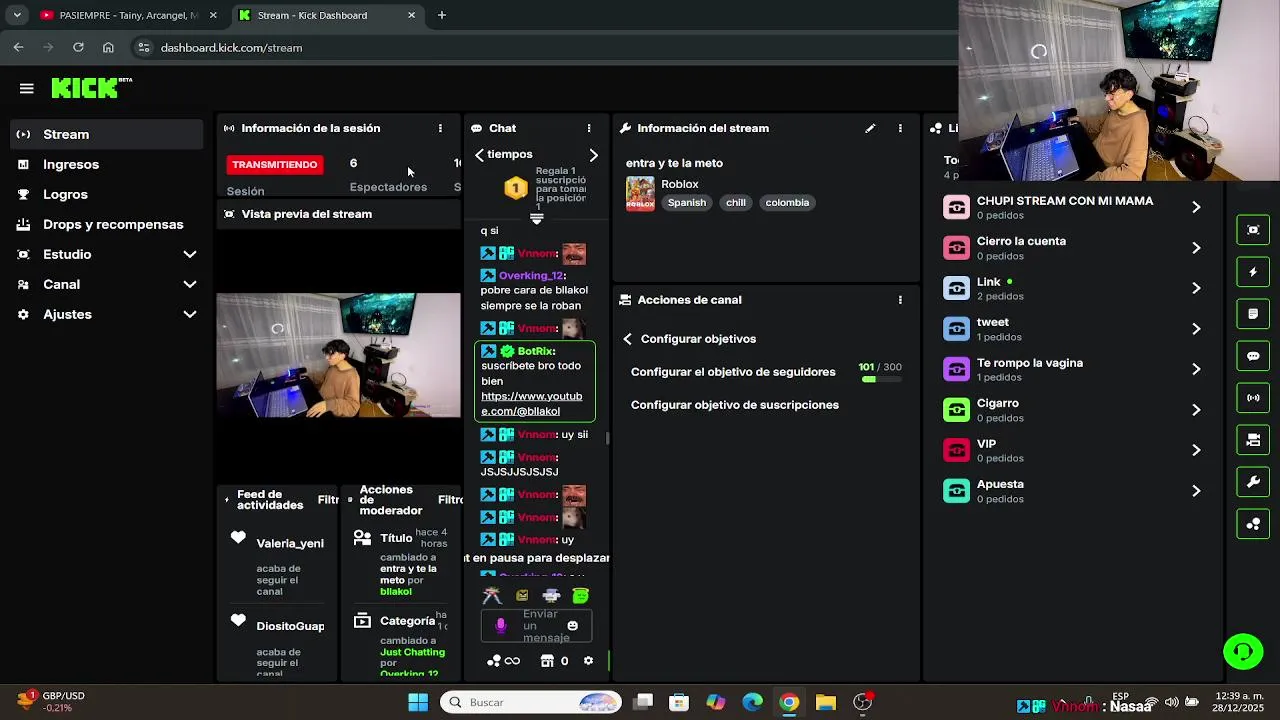Click the chat bubble icon in right sidebar
This screenshot has width=1280, height=720.
[x=1253, y=356]
